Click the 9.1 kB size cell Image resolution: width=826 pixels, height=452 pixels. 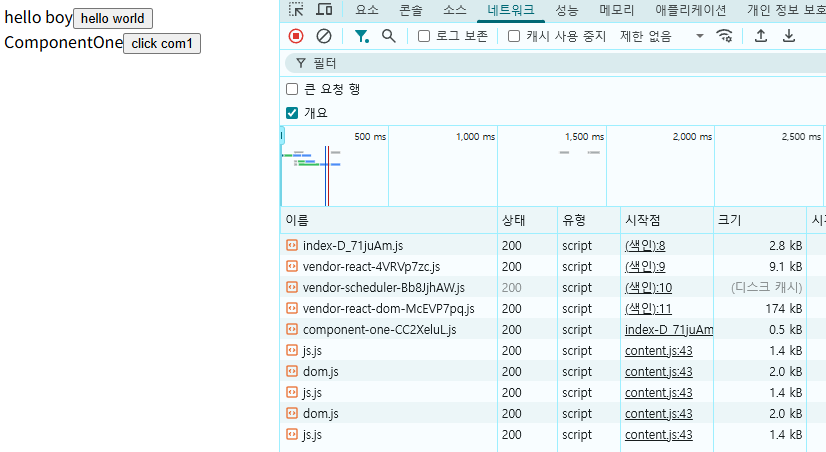click(760, 267)
